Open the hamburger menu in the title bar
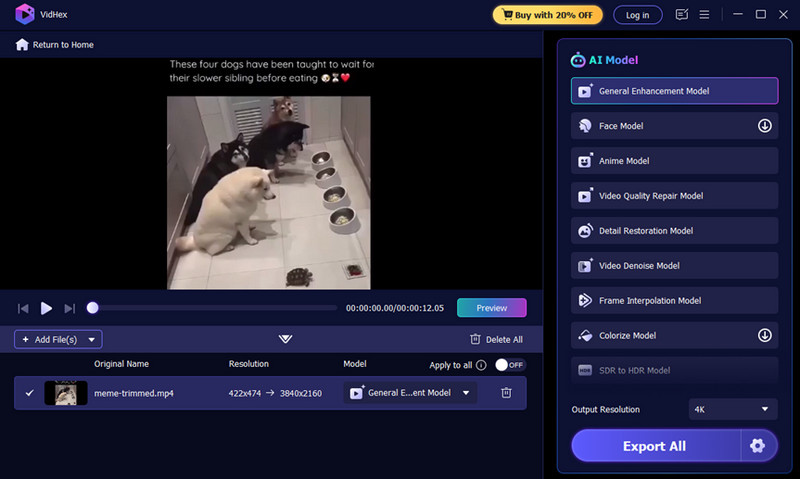Image resolution: width=800 pixels, height=479 pixels. click(705, 15)
